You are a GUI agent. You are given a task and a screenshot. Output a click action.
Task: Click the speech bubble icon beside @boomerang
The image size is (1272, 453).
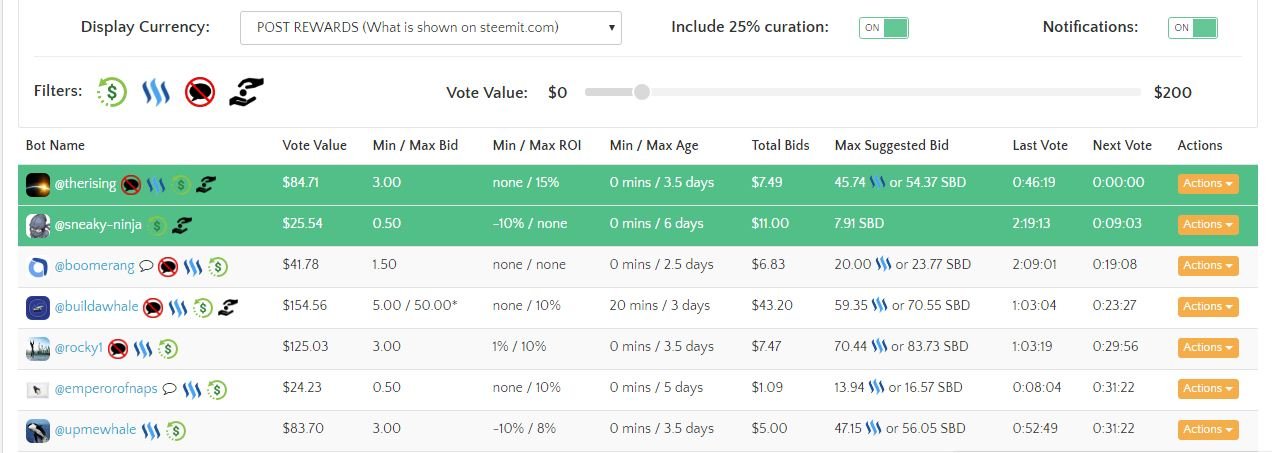146,266
